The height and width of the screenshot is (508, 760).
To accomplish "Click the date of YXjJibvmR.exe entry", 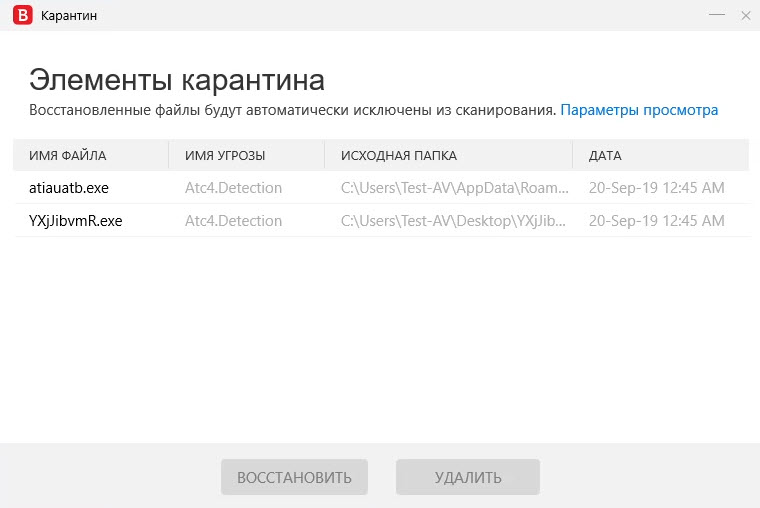I will tap(656, 221).
